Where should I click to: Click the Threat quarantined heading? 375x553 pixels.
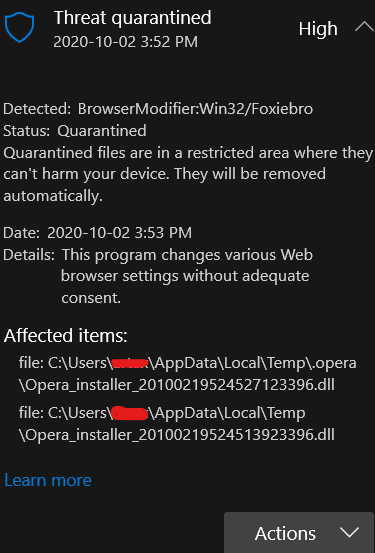(132, 18)
